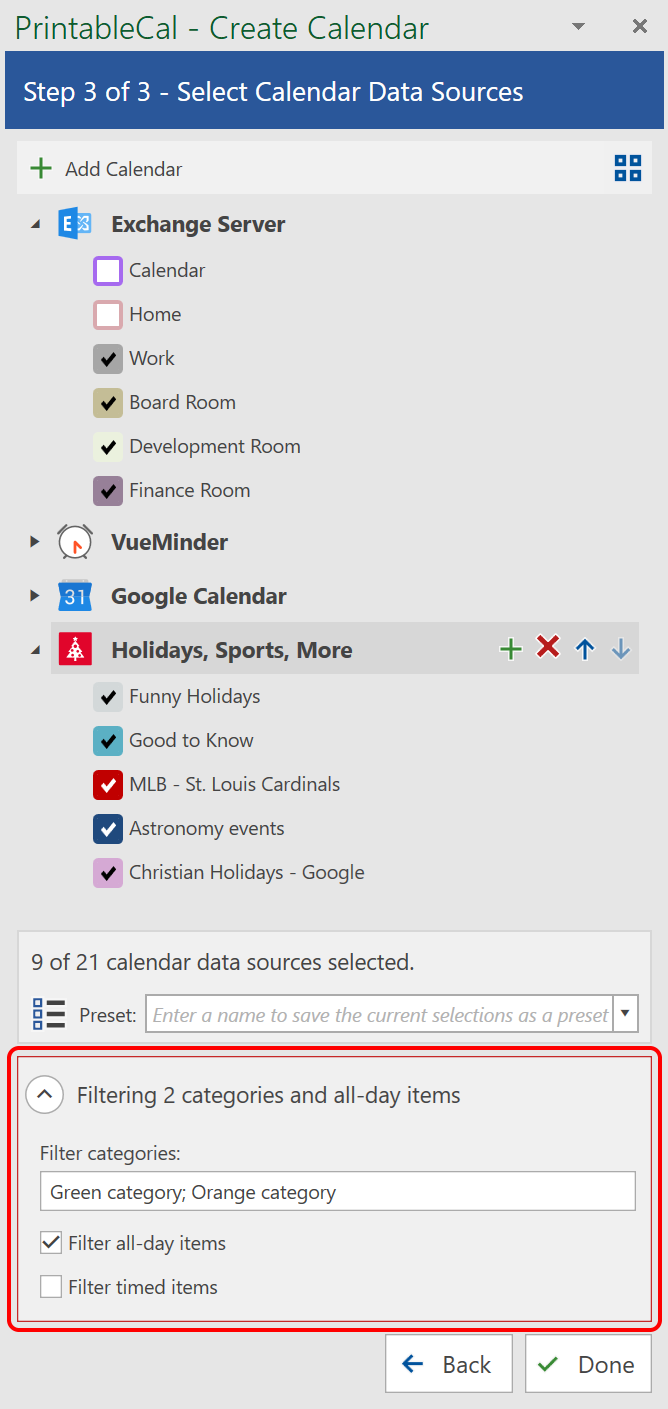Viewport: 668px width, 1409px height.
Task: Click the Back button
Action: pos(449,1364)
